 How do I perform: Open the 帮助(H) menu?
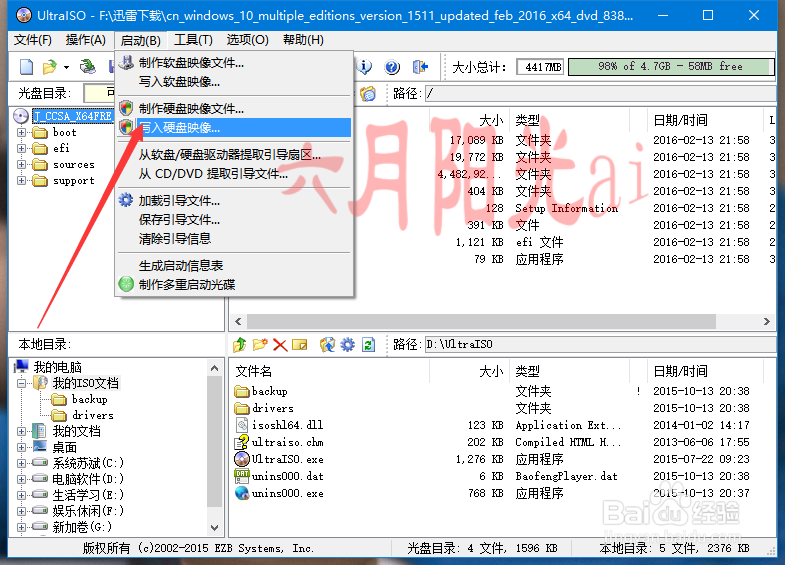coord(303,40)
